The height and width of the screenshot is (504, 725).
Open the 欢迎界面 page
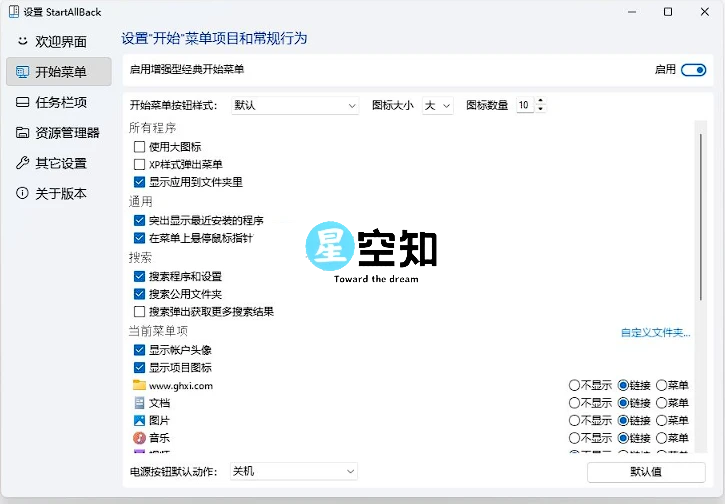(x=59, y=41)
